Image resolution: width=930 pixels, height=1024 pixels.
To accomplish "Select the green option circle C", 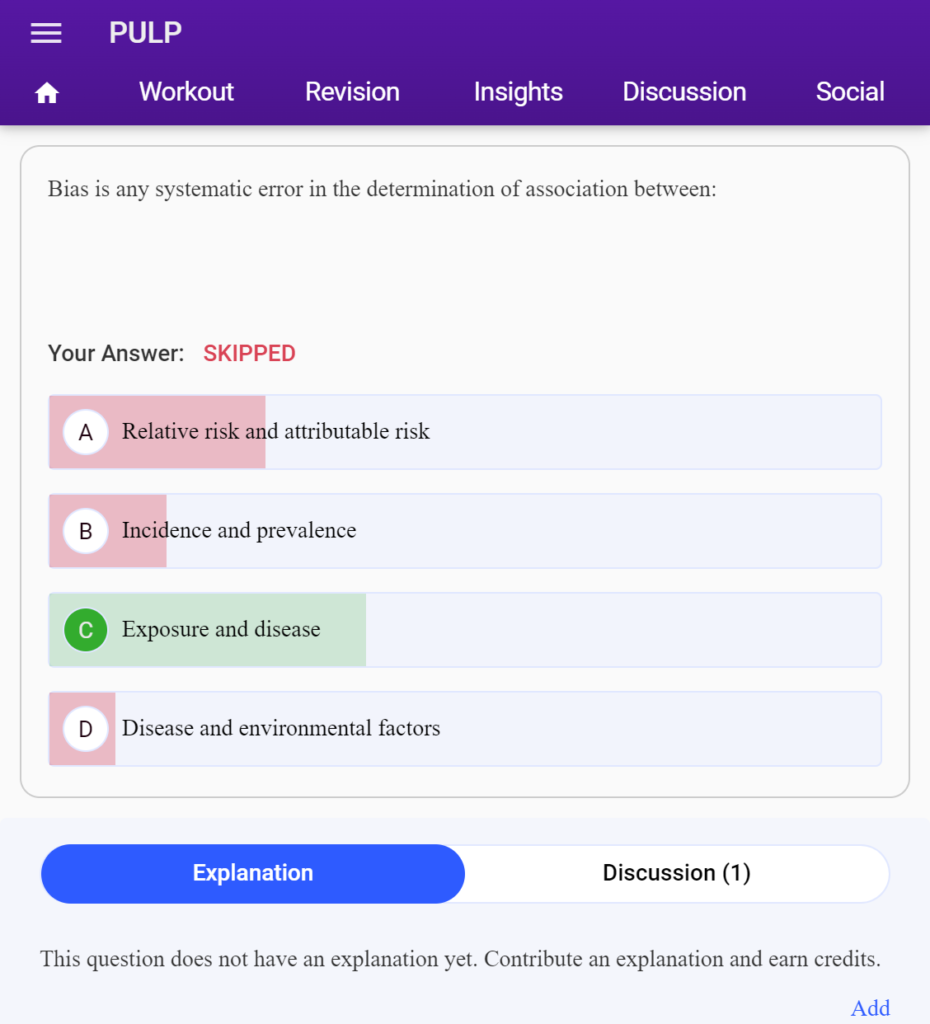I will coord(86,630).
